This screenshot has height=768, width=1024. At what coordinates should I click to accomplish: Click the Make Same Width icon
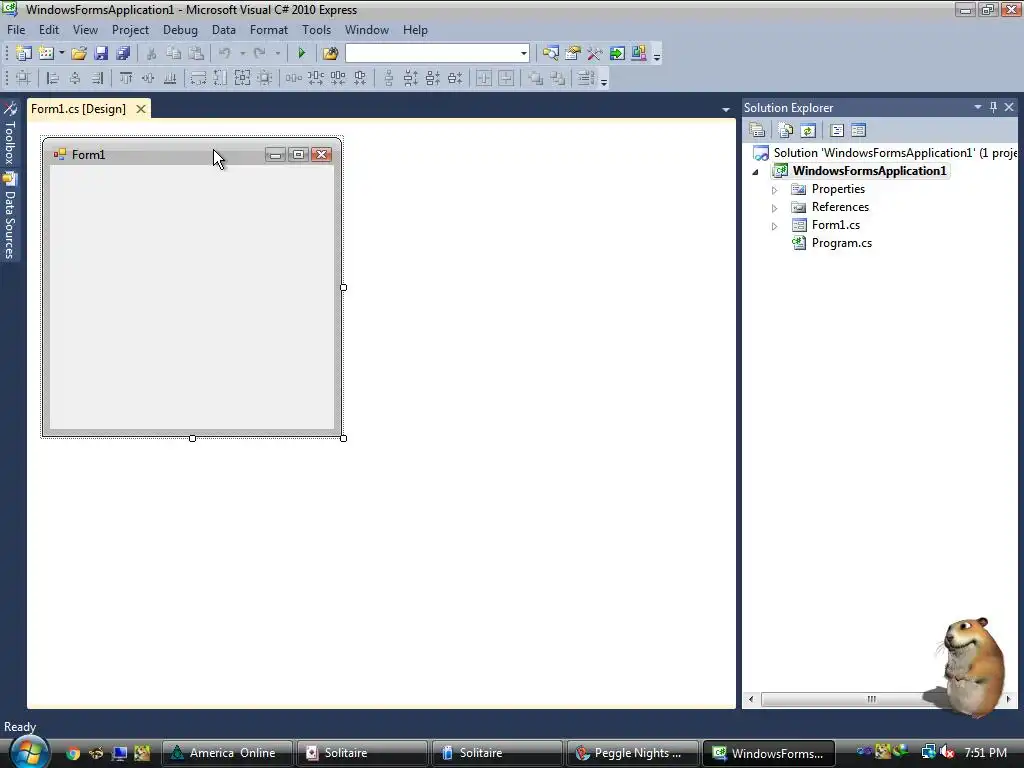[x=198, y=78]
